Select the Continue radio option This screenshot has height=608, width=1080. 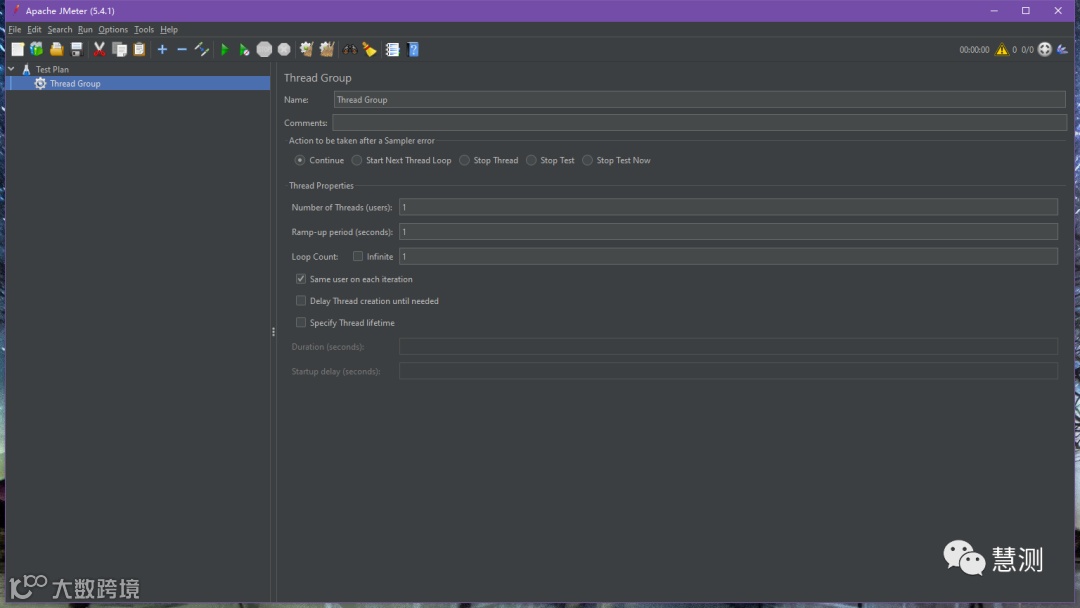click(x=300, y=160)
